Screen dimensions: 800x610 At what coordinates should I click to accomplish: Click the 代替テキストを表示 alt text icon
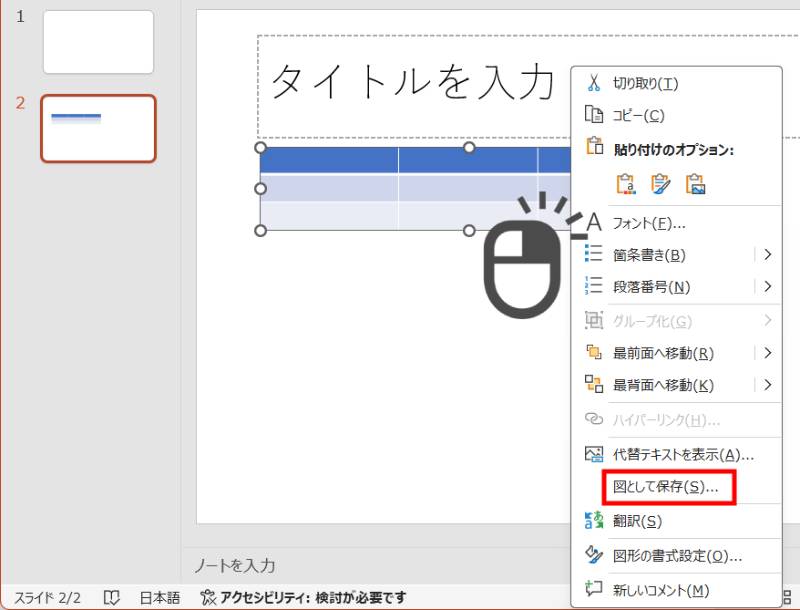click(x=592, y=451)
